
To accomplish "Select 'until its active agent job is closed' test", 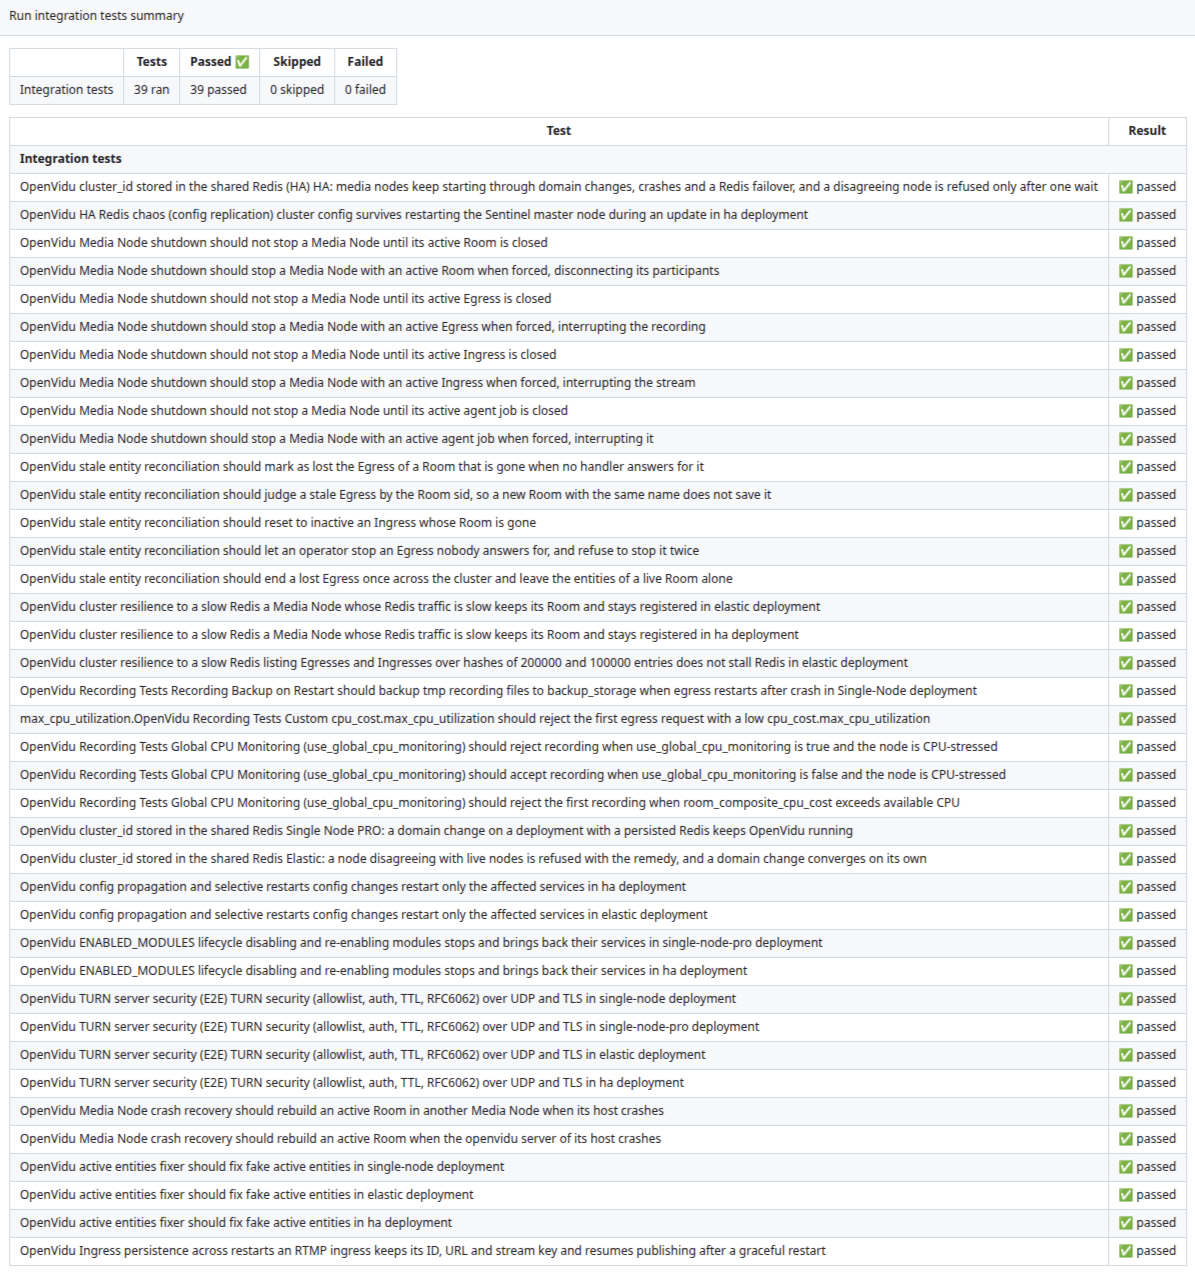I will (294, 411).
